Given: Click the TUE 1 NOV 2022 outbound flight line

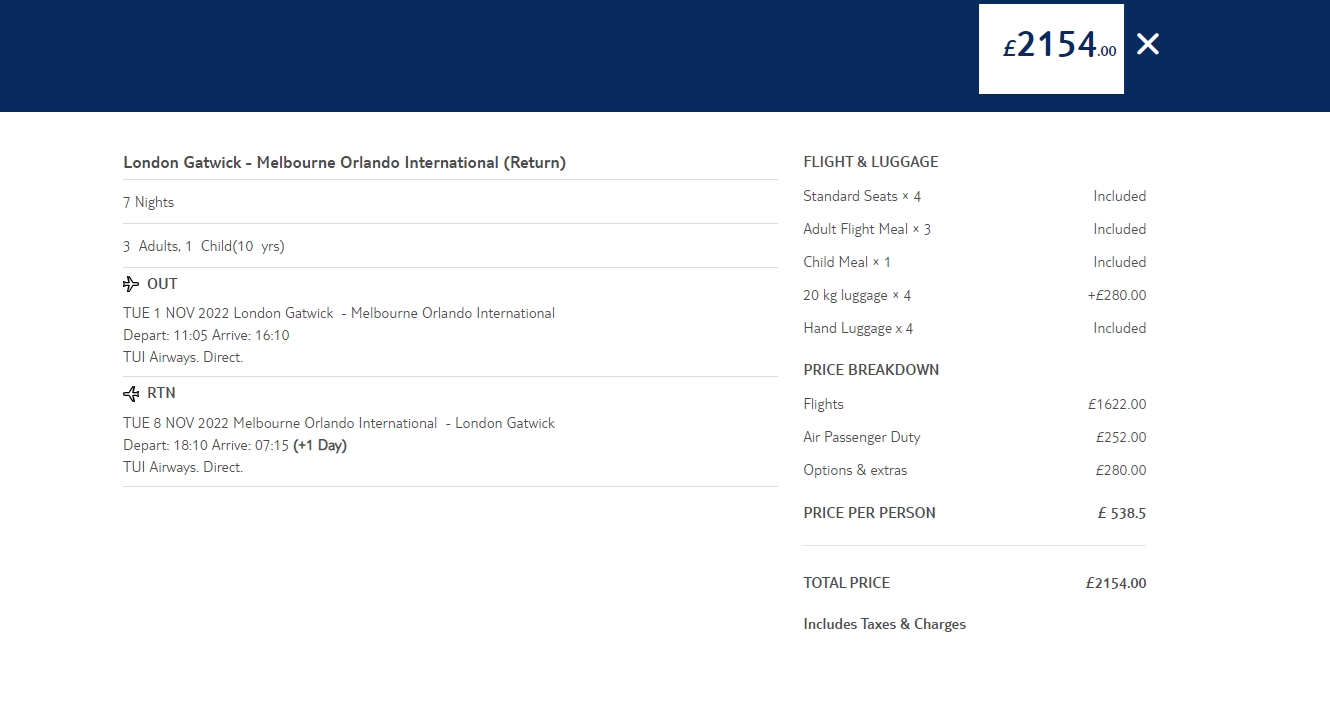Looking at the screenshot, I should [x=339, y=313].
